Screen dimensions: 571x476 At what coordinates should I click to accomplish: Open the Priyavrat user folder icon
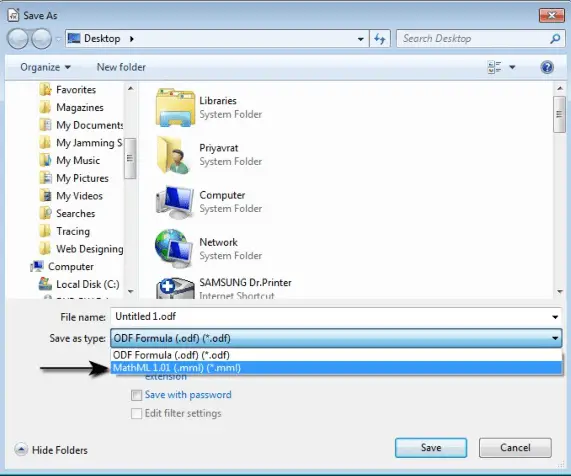(x=174, y=155)
